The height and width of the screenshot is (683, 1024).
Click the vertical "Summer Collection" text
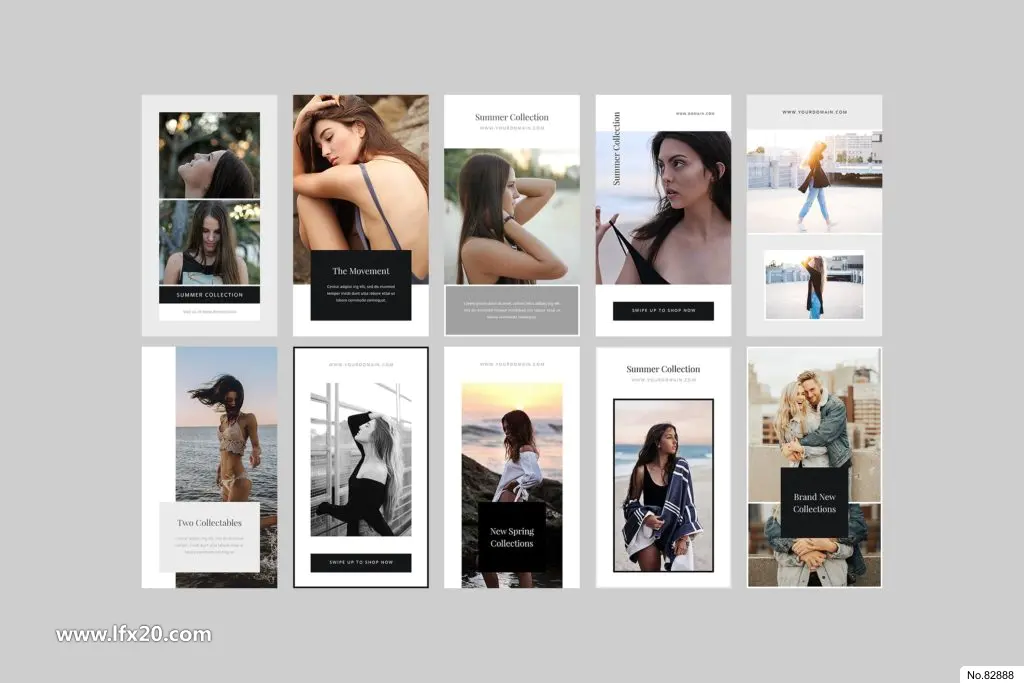click(x=616, y=149)
